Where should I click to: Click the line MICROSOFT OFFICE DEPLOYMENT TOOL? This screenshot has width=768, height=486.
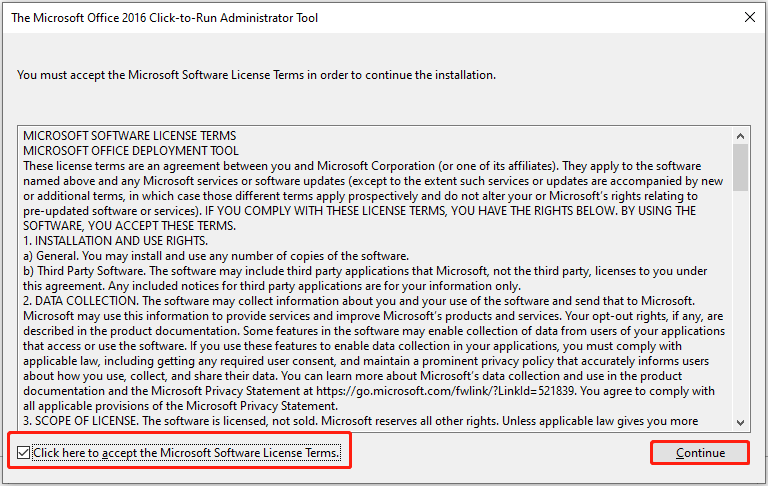pyautogui.click(x=131, y=151)
